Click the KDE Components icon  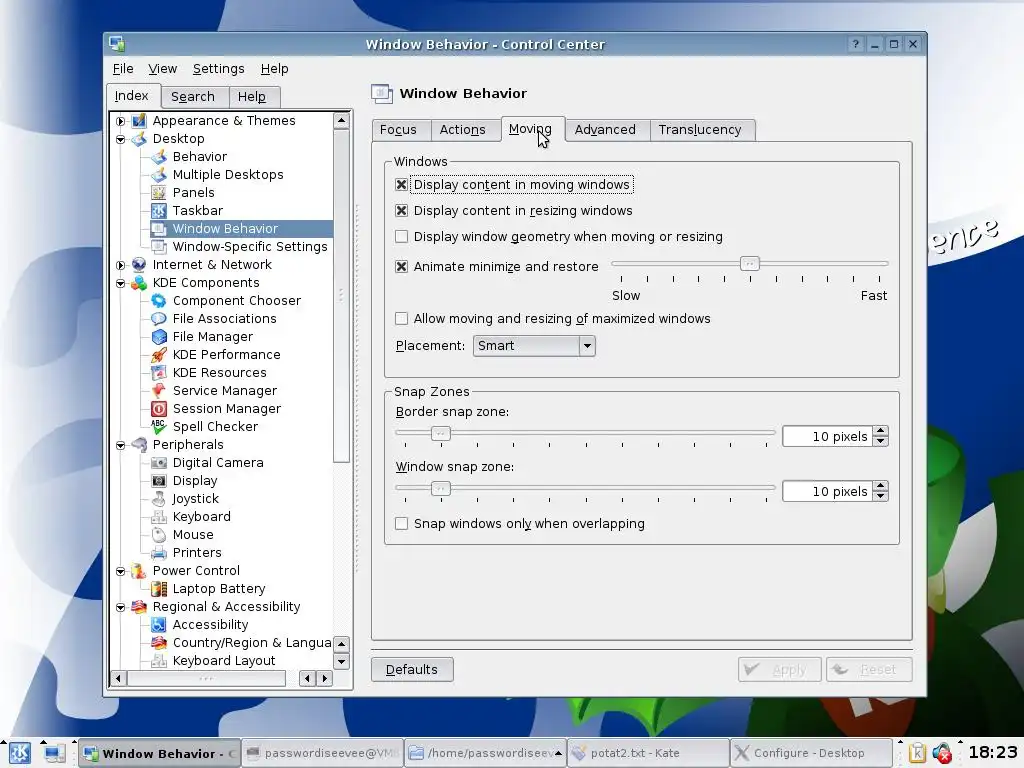[x=138, y=283]
